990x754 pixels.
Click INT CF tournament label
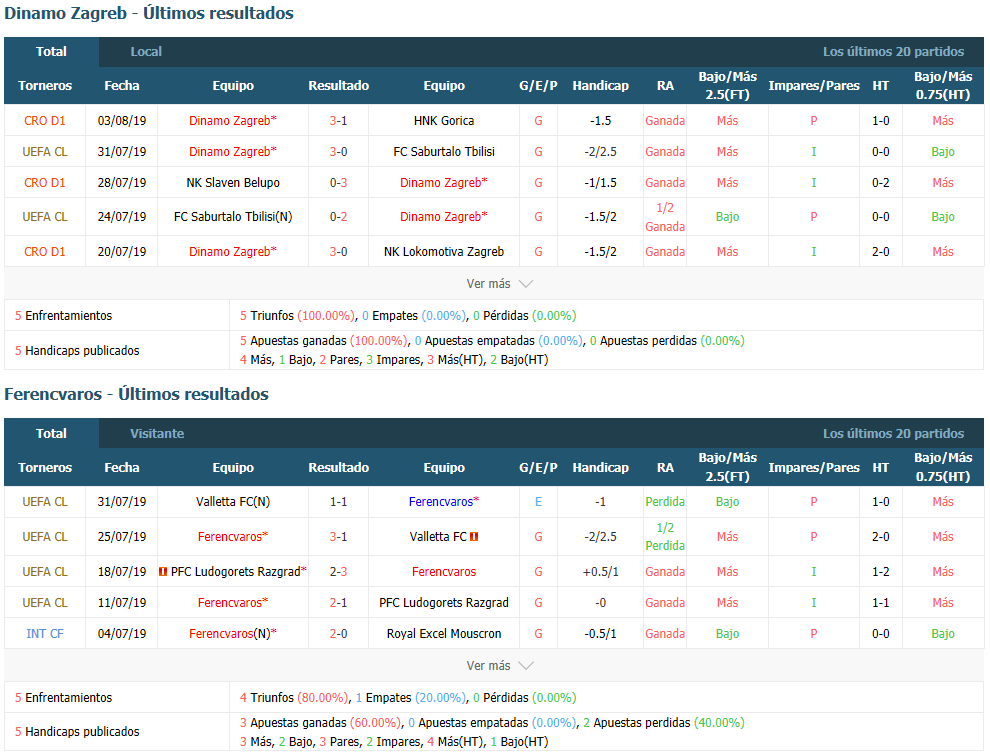[x=45, y=633]
